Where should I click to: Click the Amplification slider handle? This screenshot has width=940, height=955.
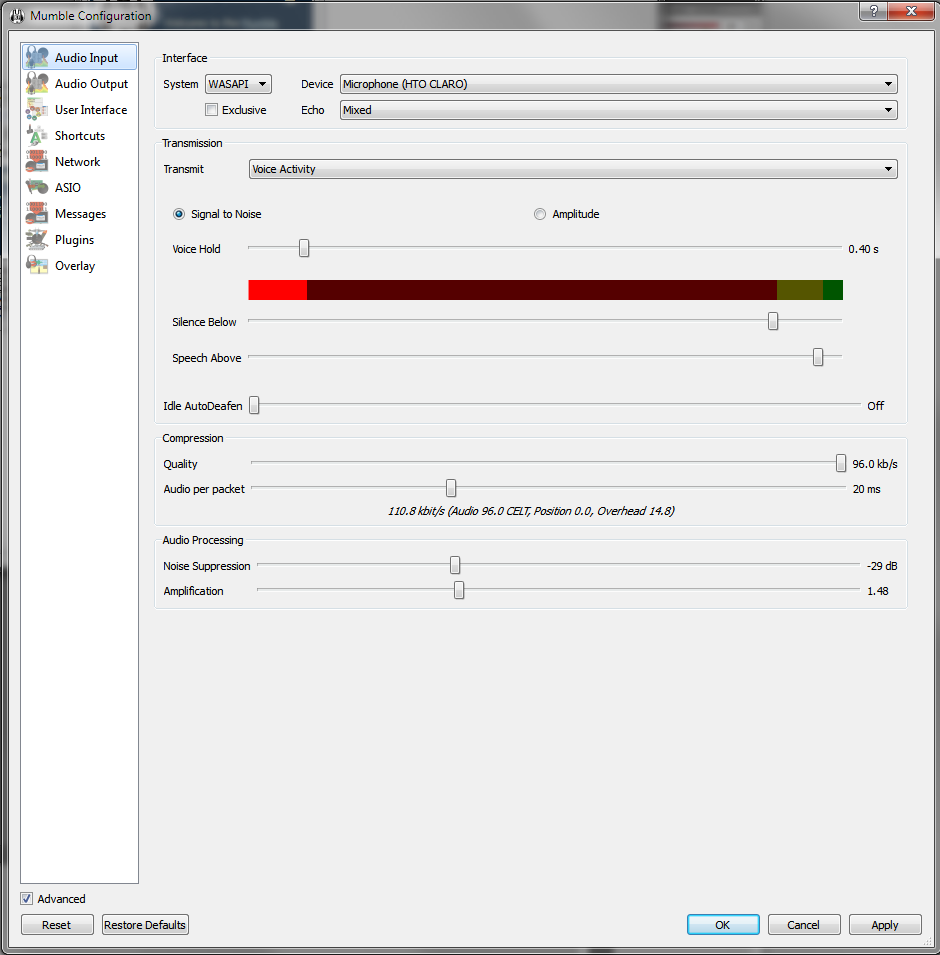[459, 590]
